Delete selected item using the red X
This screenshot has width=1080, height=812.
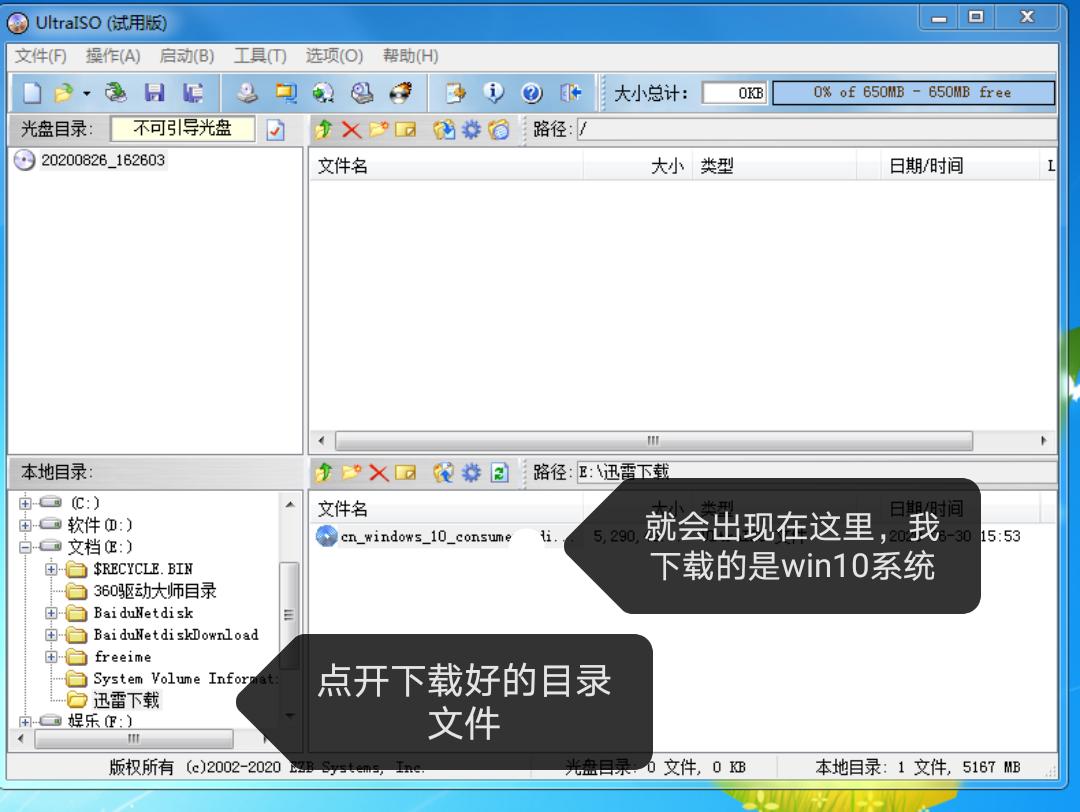click(352, 129)
